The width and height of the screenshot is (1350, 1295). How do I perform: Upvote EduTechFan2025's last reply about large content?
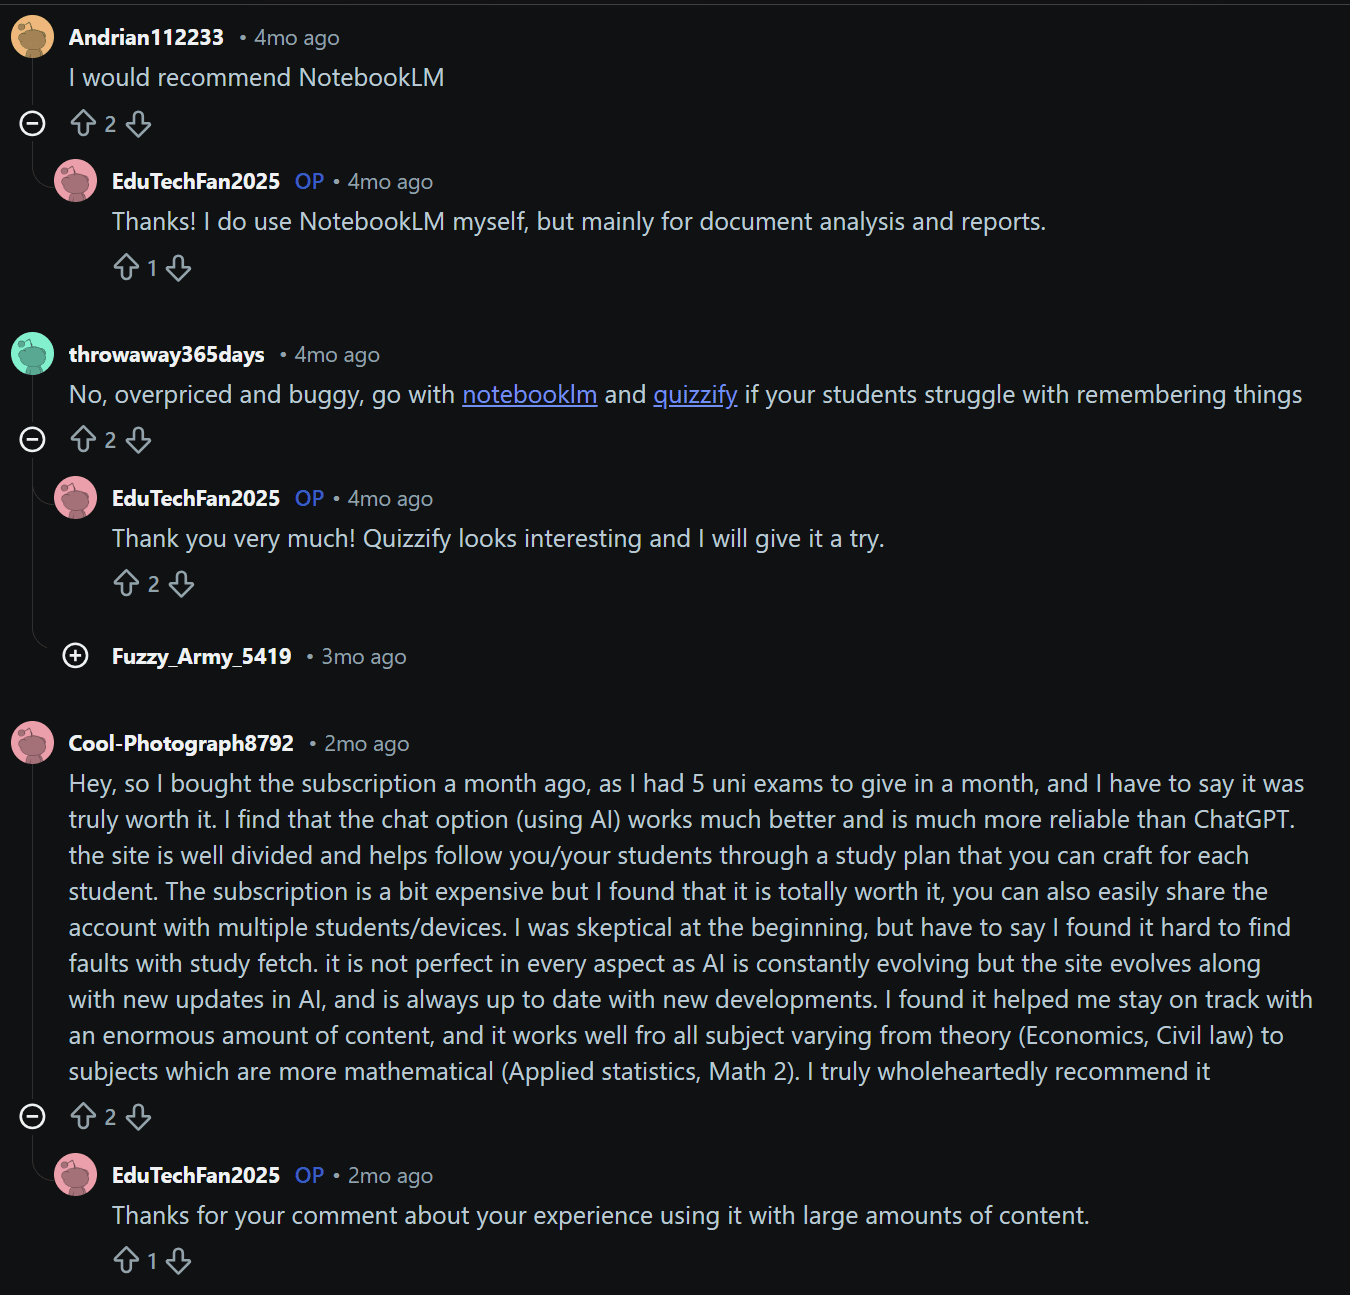(126, 1260)
